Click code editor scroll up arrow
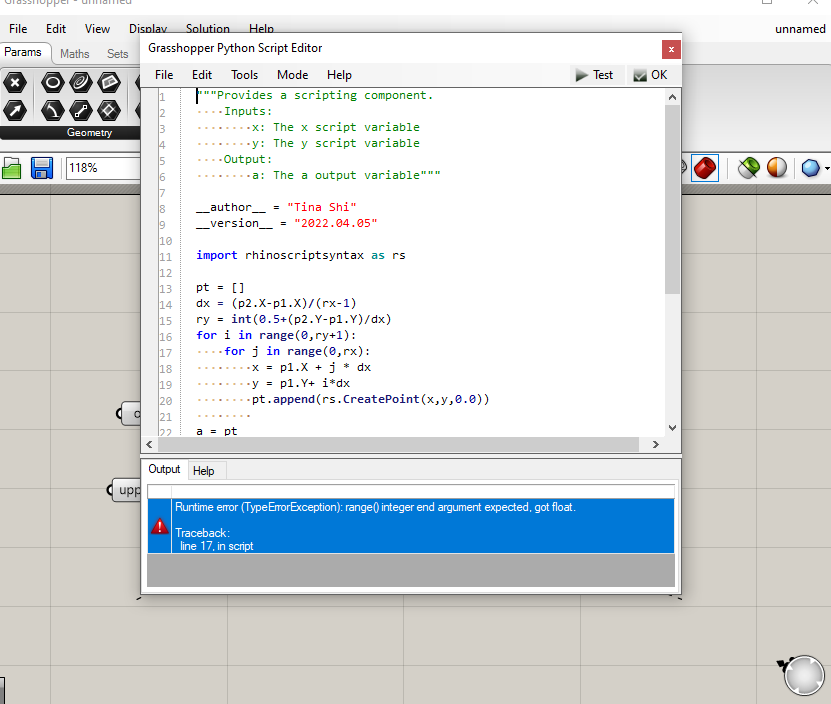The width and height of the screenshot is (831, 704). [x=672, y=97]
